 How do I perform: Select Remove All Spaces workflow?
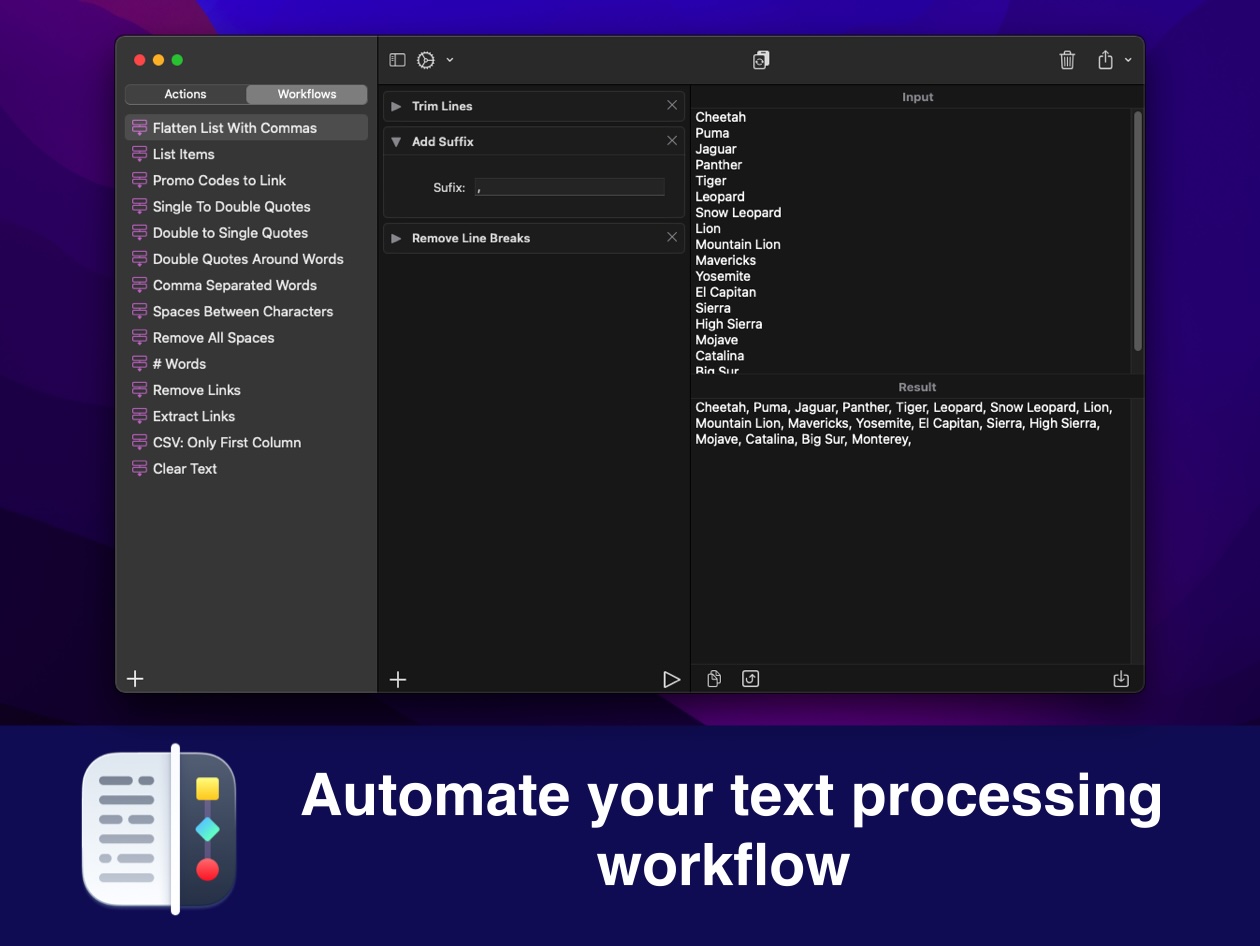pos(246,337)
